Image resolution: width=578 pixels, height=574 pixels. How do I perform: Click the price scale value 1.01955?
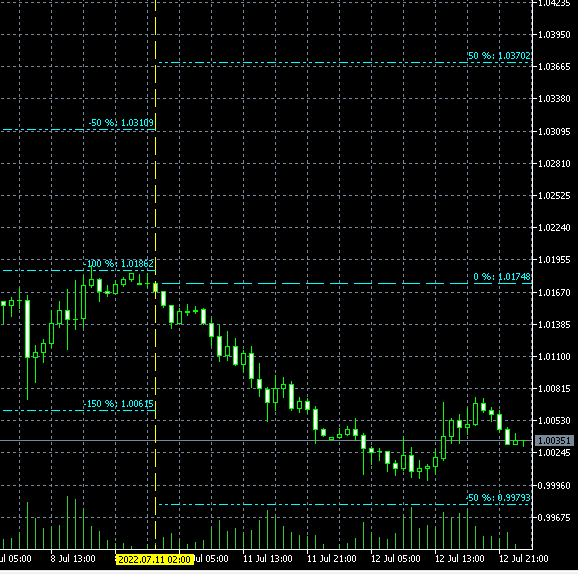click(554, 260)
